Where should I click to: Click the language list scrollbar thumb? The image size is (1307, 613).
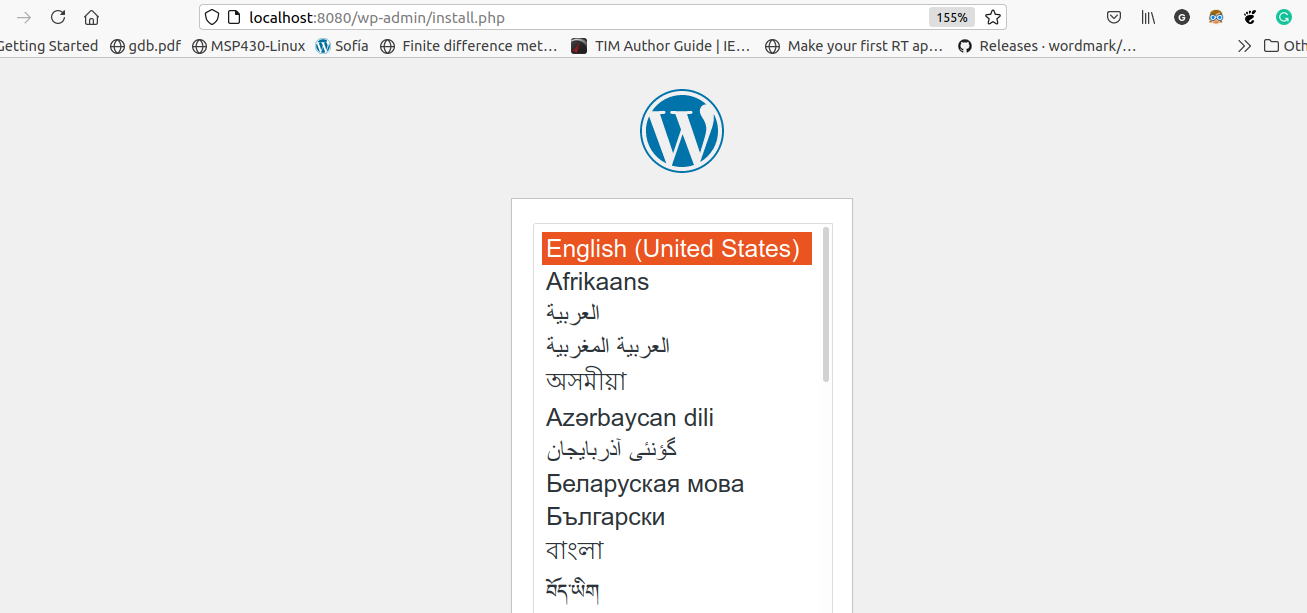point(826,304)
